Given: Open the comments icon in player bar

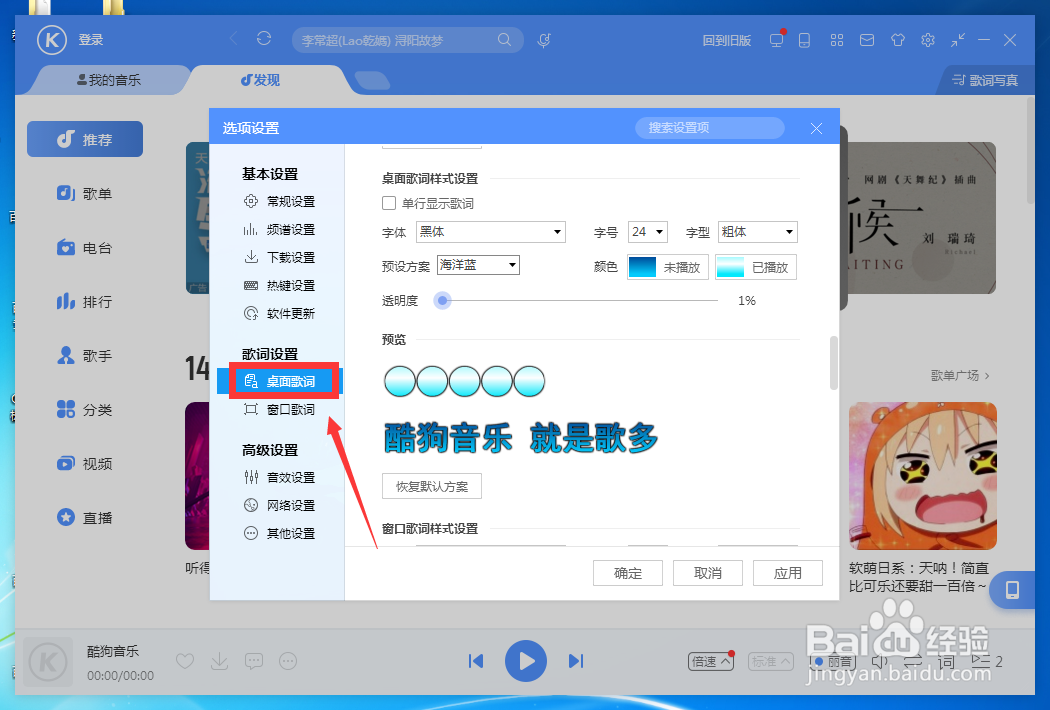Looking at the screenshot, I should click(254, 662).
